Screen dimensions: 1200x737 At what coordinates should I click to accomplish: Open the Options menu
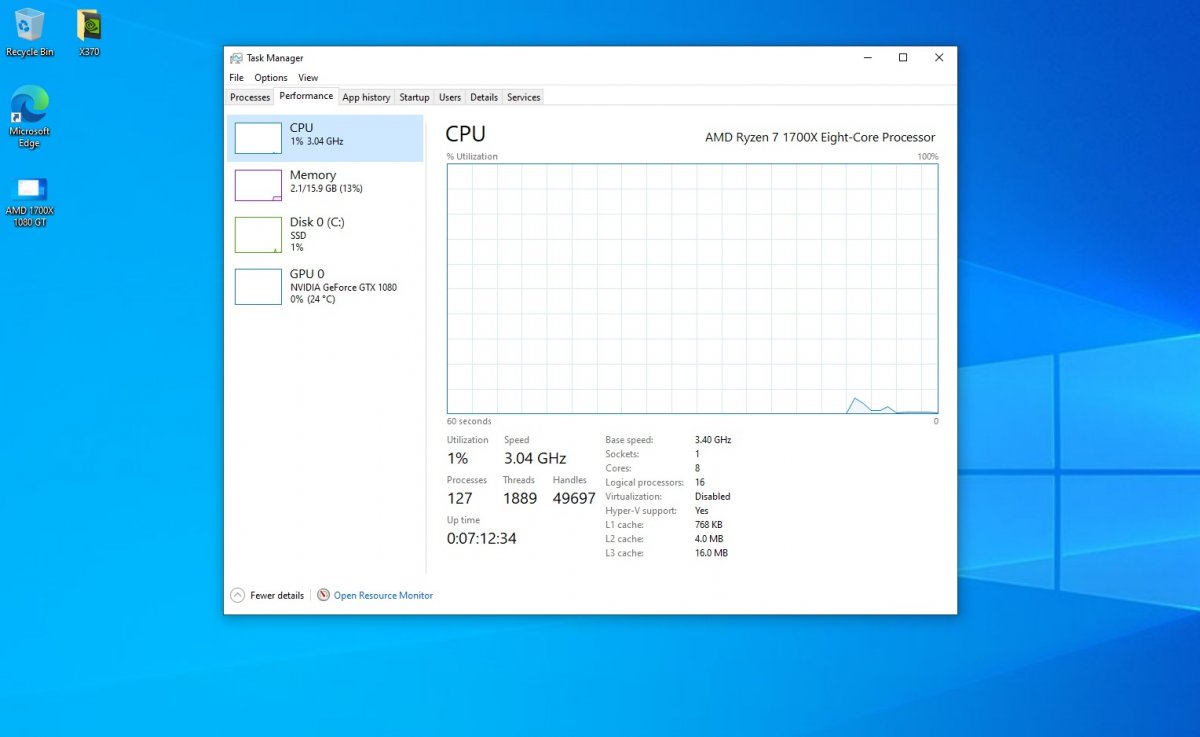tap(270, 78)
